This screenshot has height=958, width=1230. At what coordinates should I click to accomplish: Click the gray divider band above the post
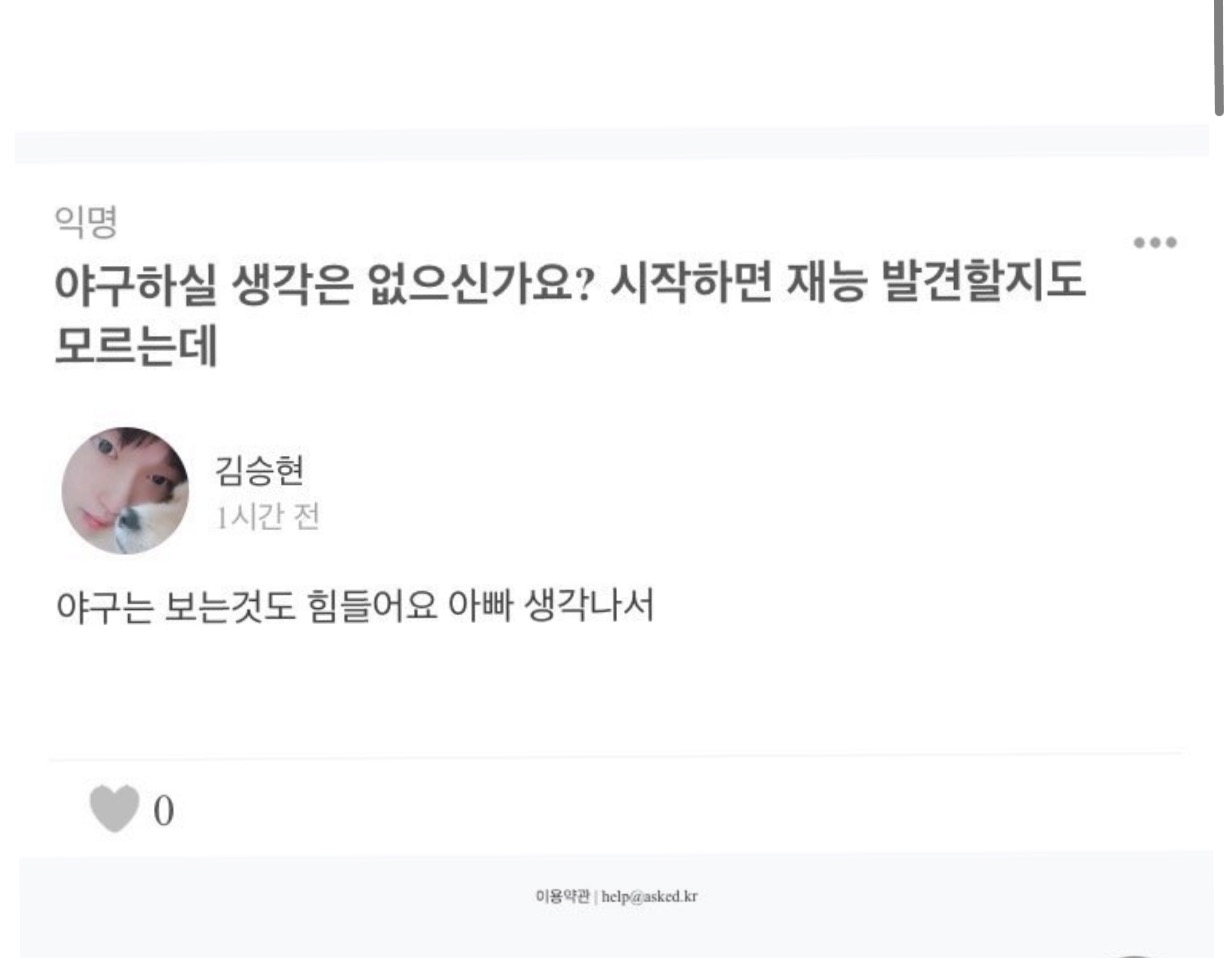(x=611, y=143)
